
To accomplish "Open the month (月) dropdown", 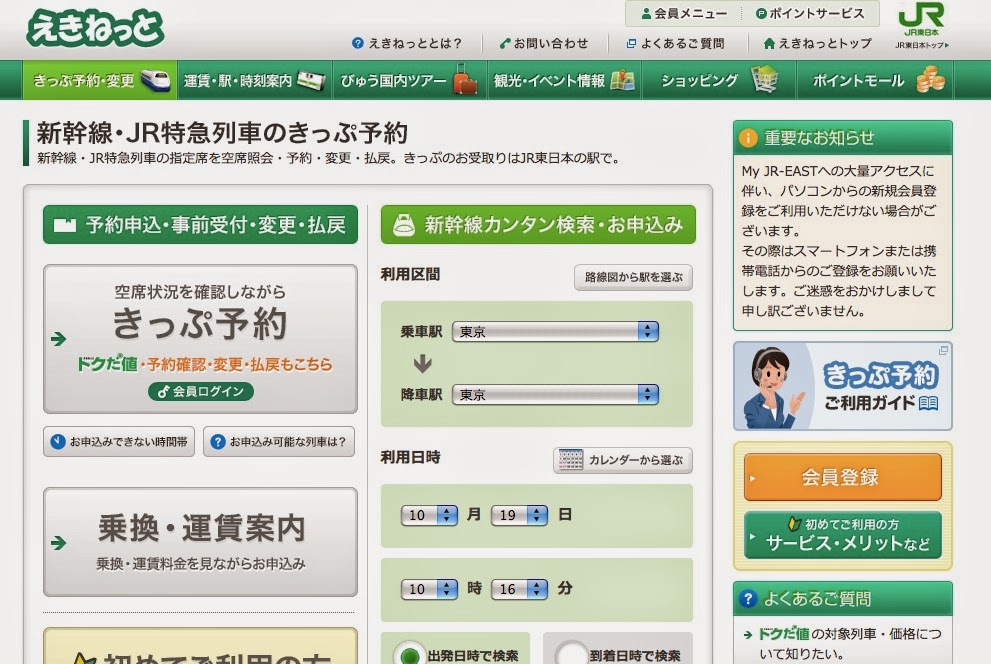I will coord(429,515).
